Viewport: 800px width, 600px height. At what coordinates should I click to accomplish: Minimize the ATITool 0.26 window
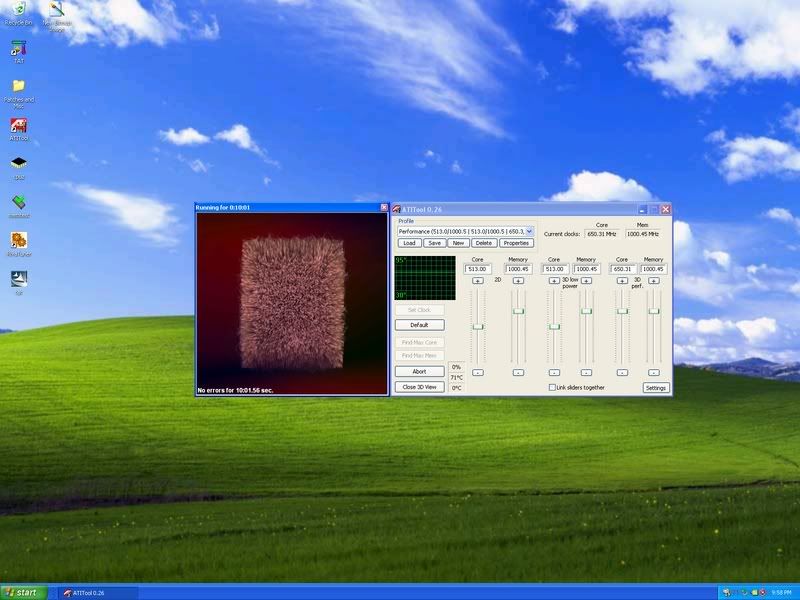click(x=642, y=209)
